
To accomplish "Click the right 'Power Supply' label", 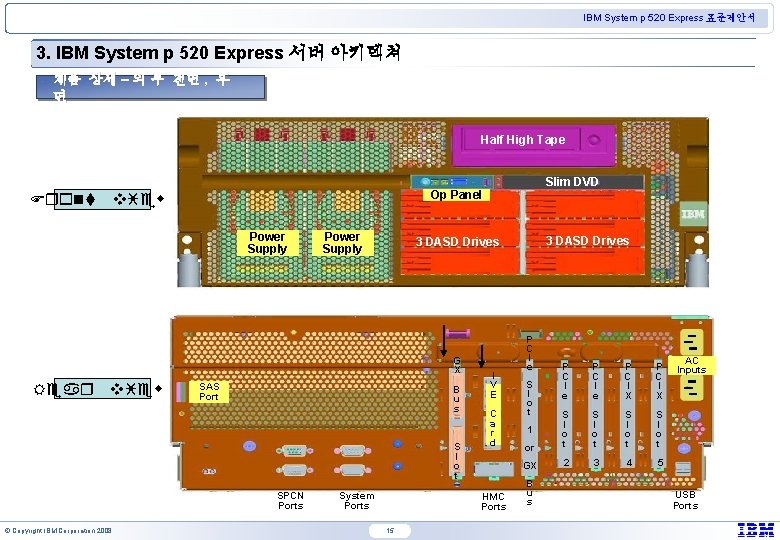I will pyautogui.click(x=342, y=243).
